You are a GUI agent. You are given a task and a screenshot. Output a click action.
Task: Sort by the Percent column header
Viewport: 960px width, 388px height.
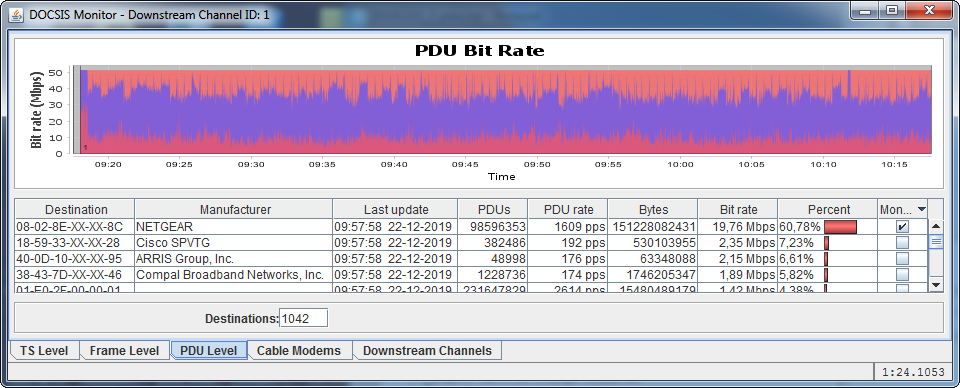(828, 209)
